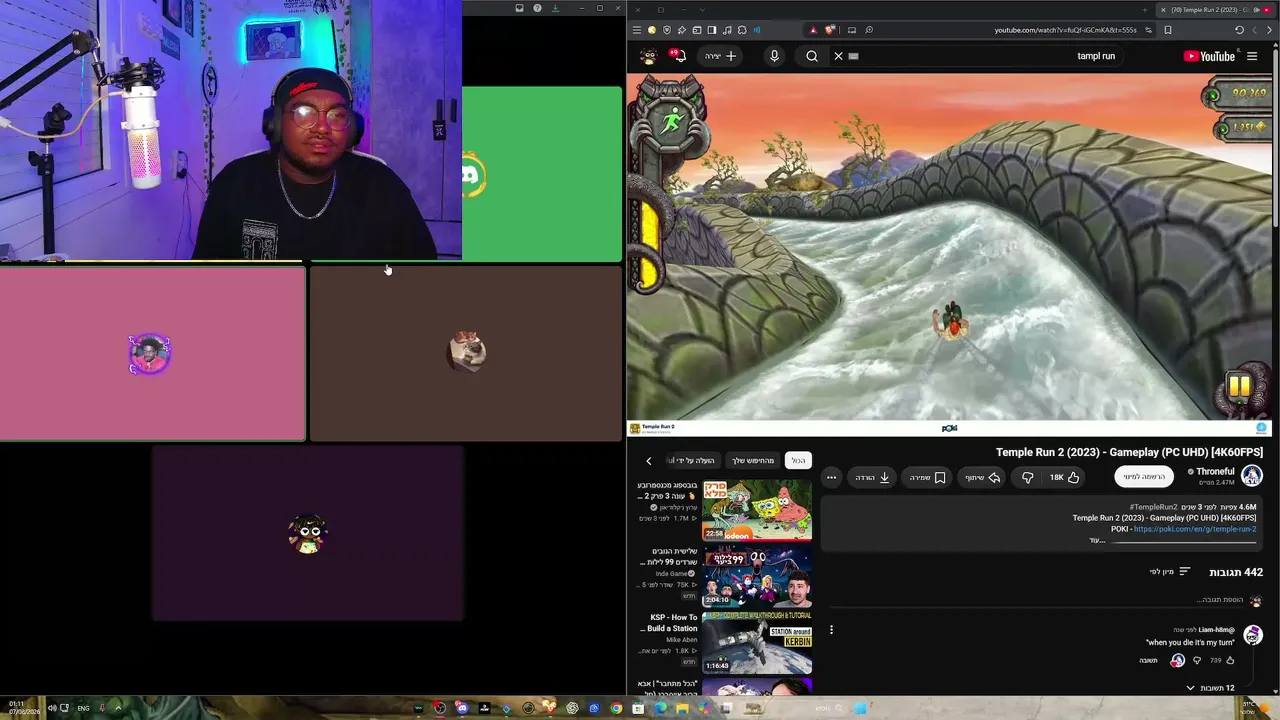
Task: Save the video to a playlist
Action: 927,478
